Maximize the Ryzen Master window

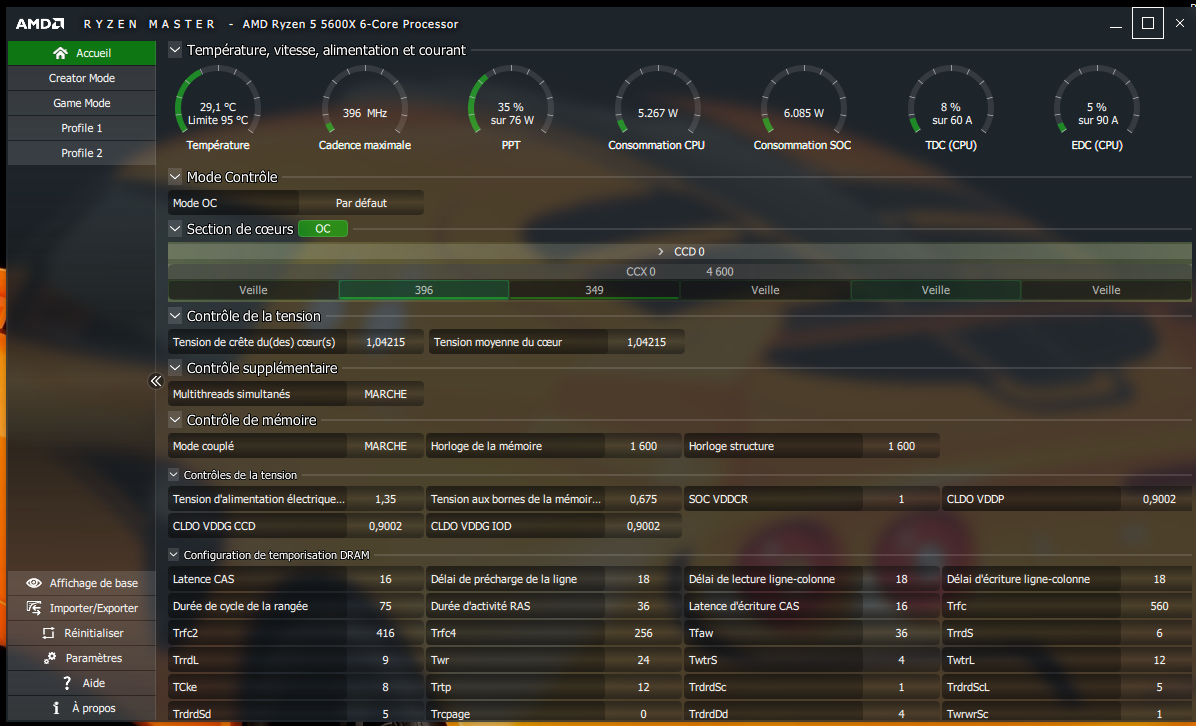pos(1147,23)
